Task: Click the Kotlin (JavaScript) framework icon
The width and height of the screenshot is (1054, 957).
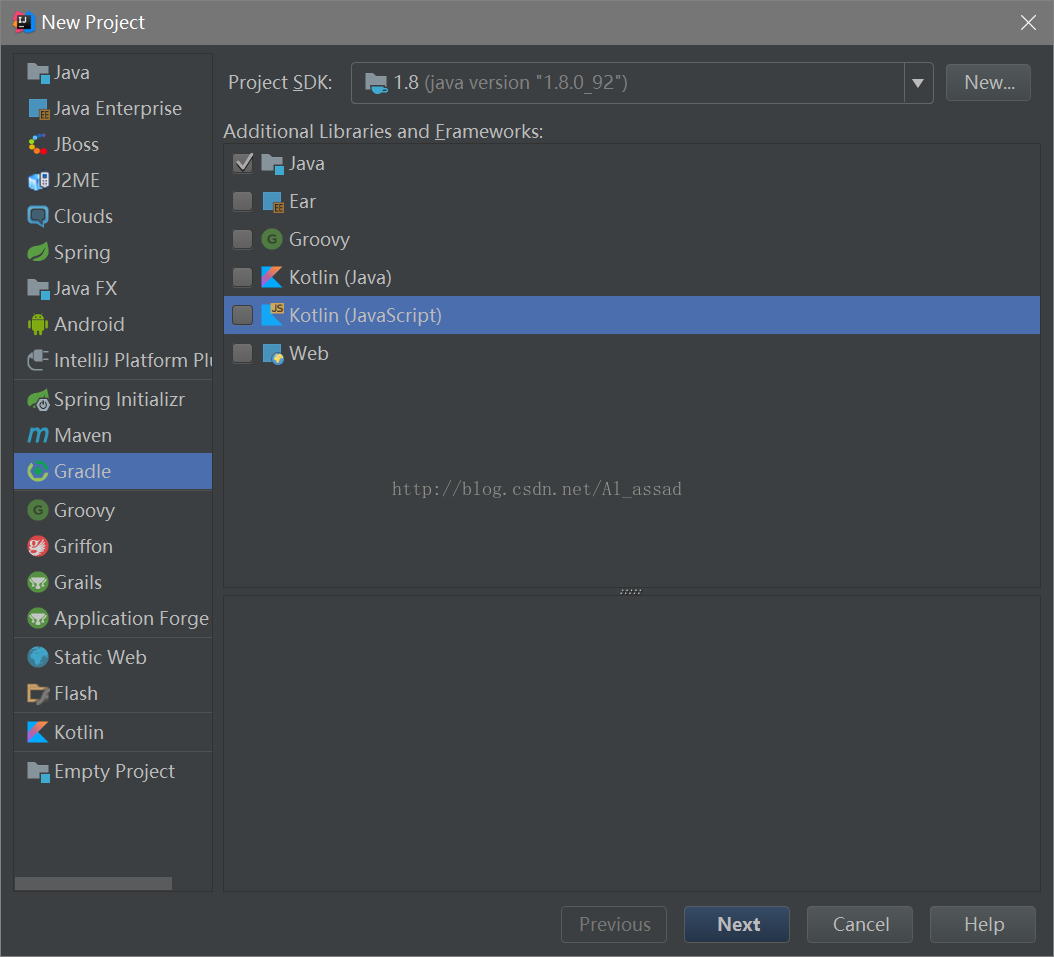Action: coord(272,315)
